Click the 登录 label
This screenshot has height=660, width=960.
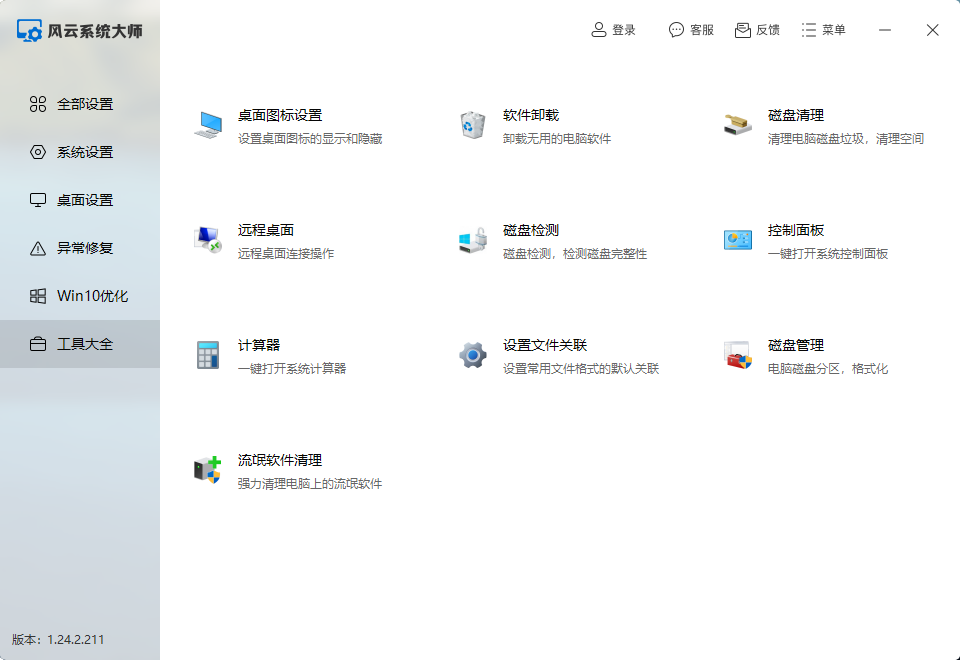click(x=624, y=30)
